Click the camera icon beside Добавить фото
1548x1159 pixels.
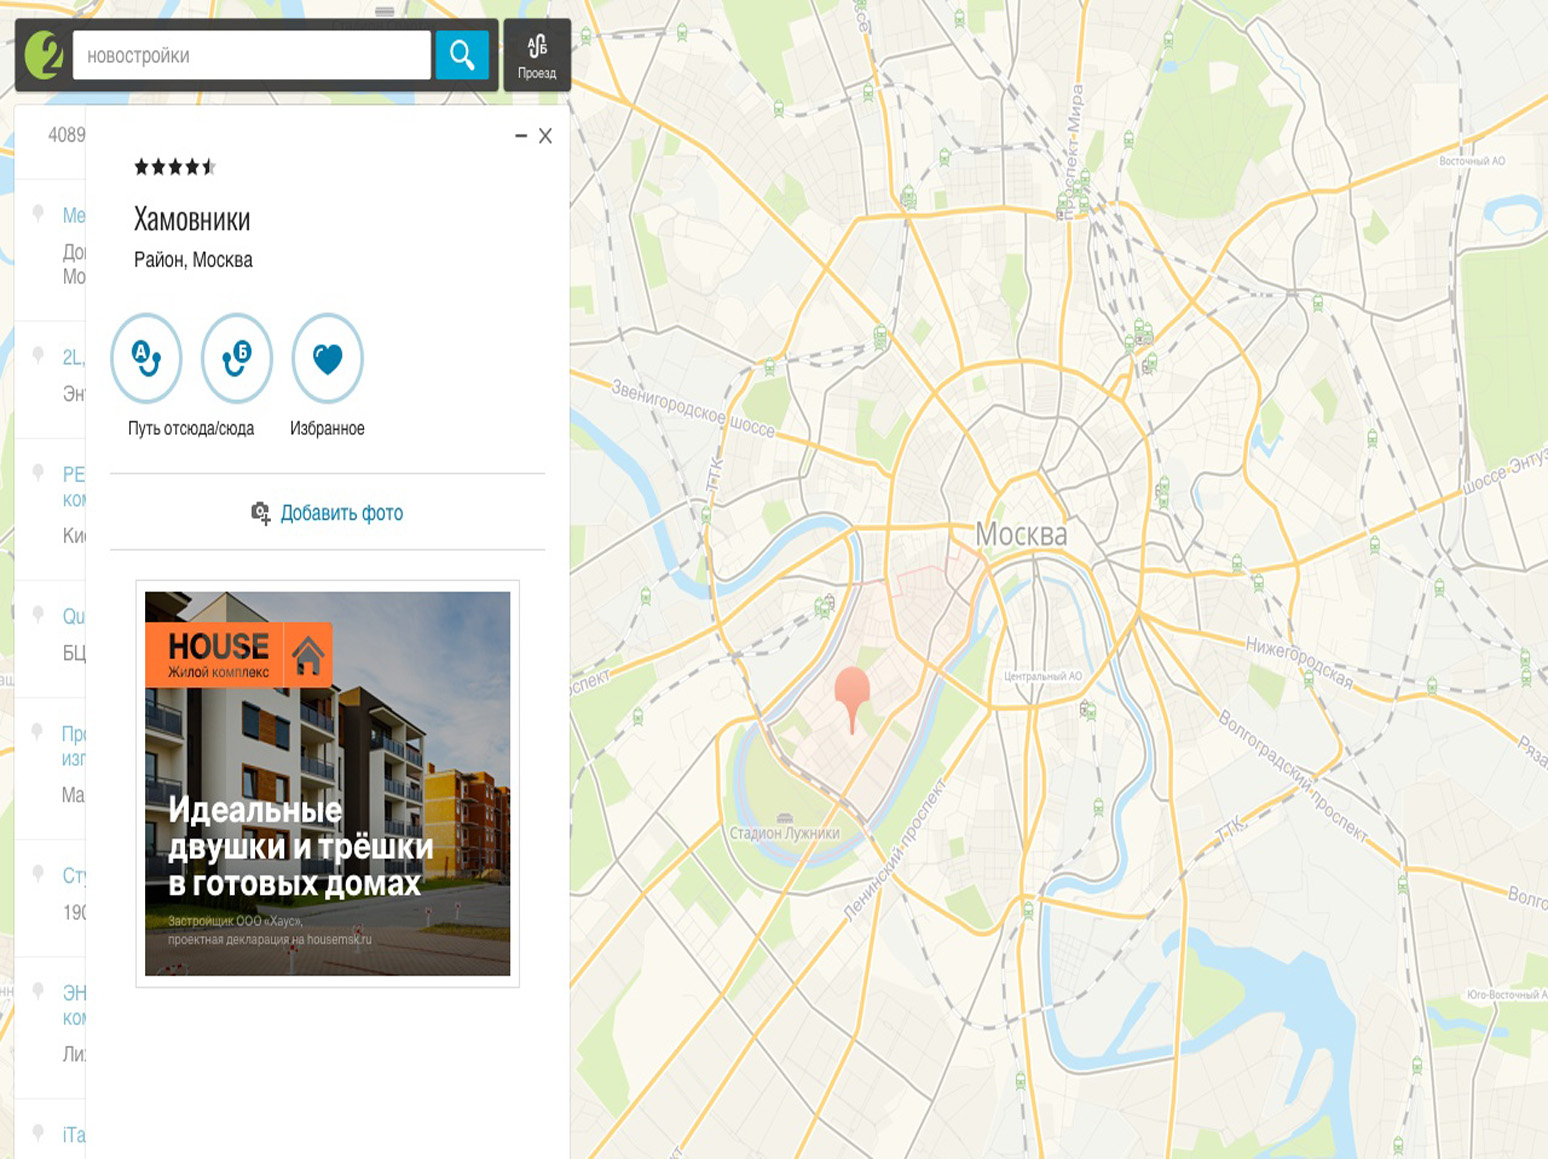click(x=260, y=513)
